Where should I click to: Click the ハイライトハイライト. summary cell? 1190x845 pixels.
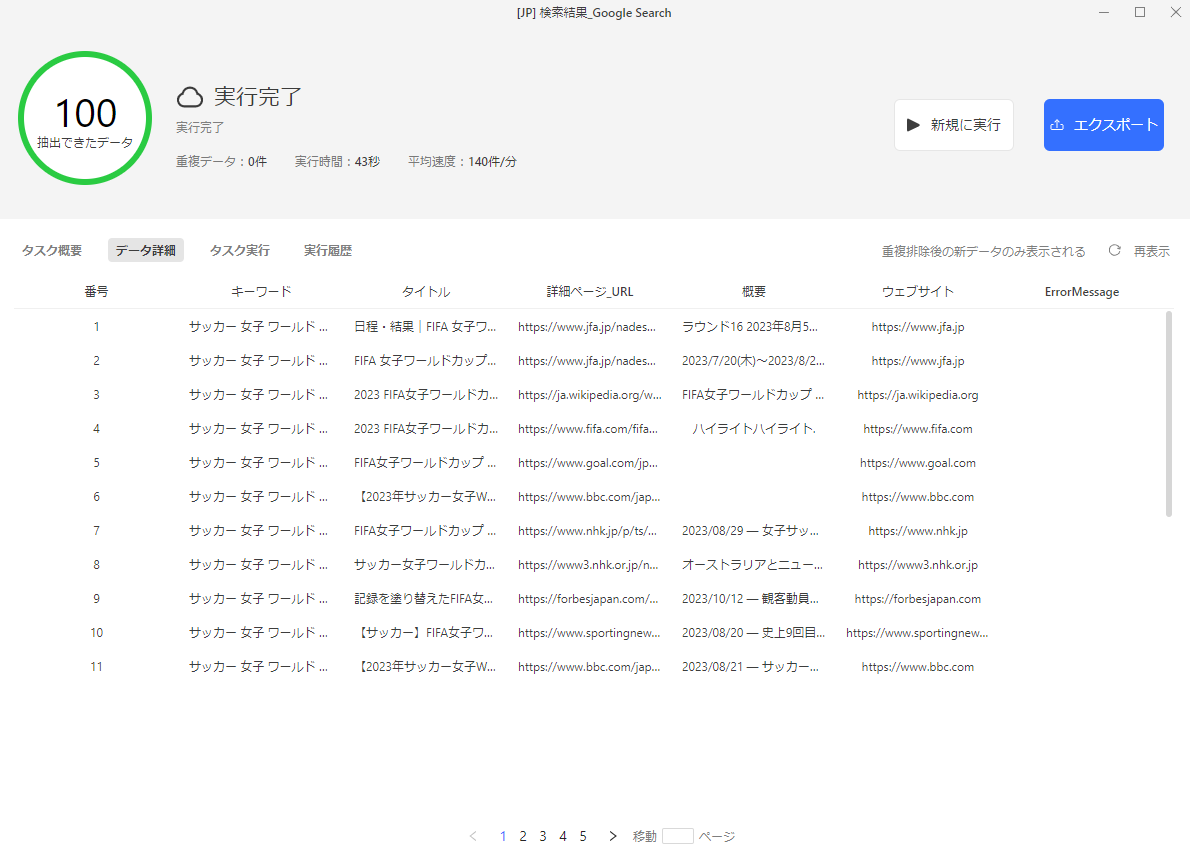[754, 429]
